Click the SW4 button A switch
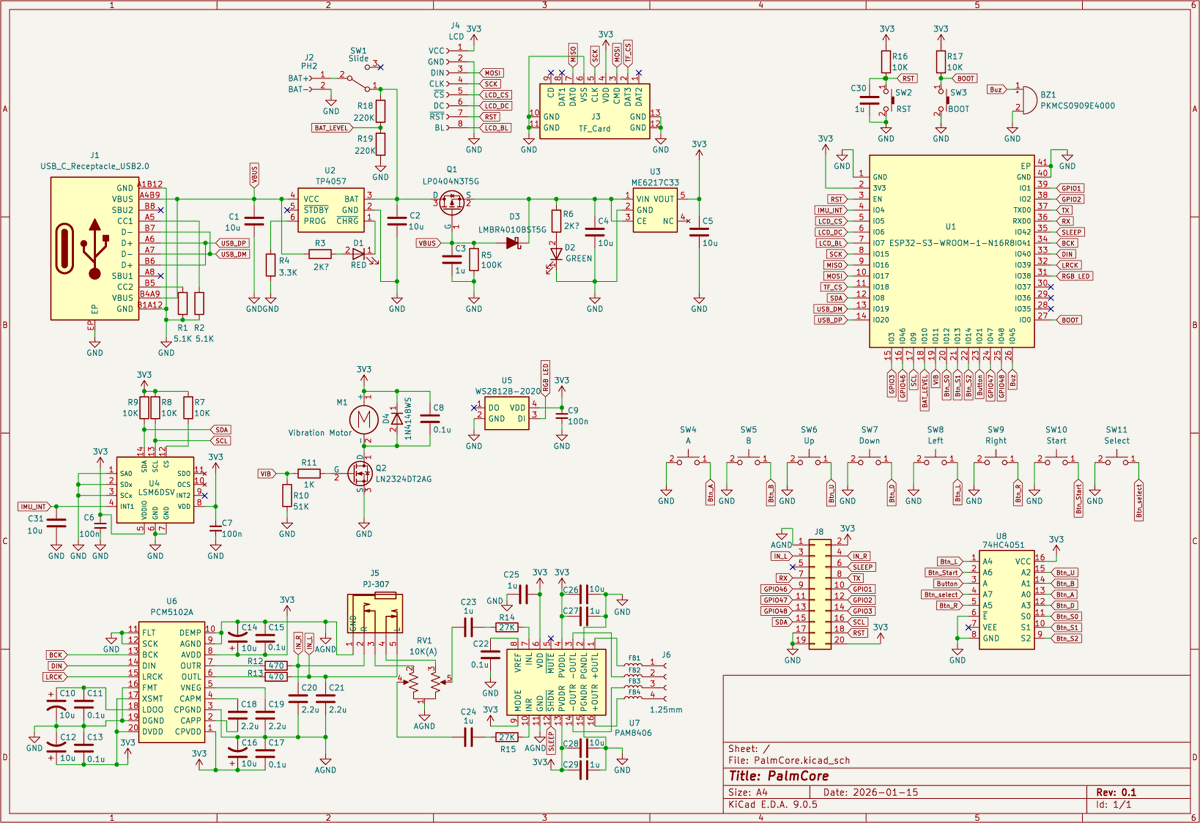Screen dimensions: 1200x823 689,460
